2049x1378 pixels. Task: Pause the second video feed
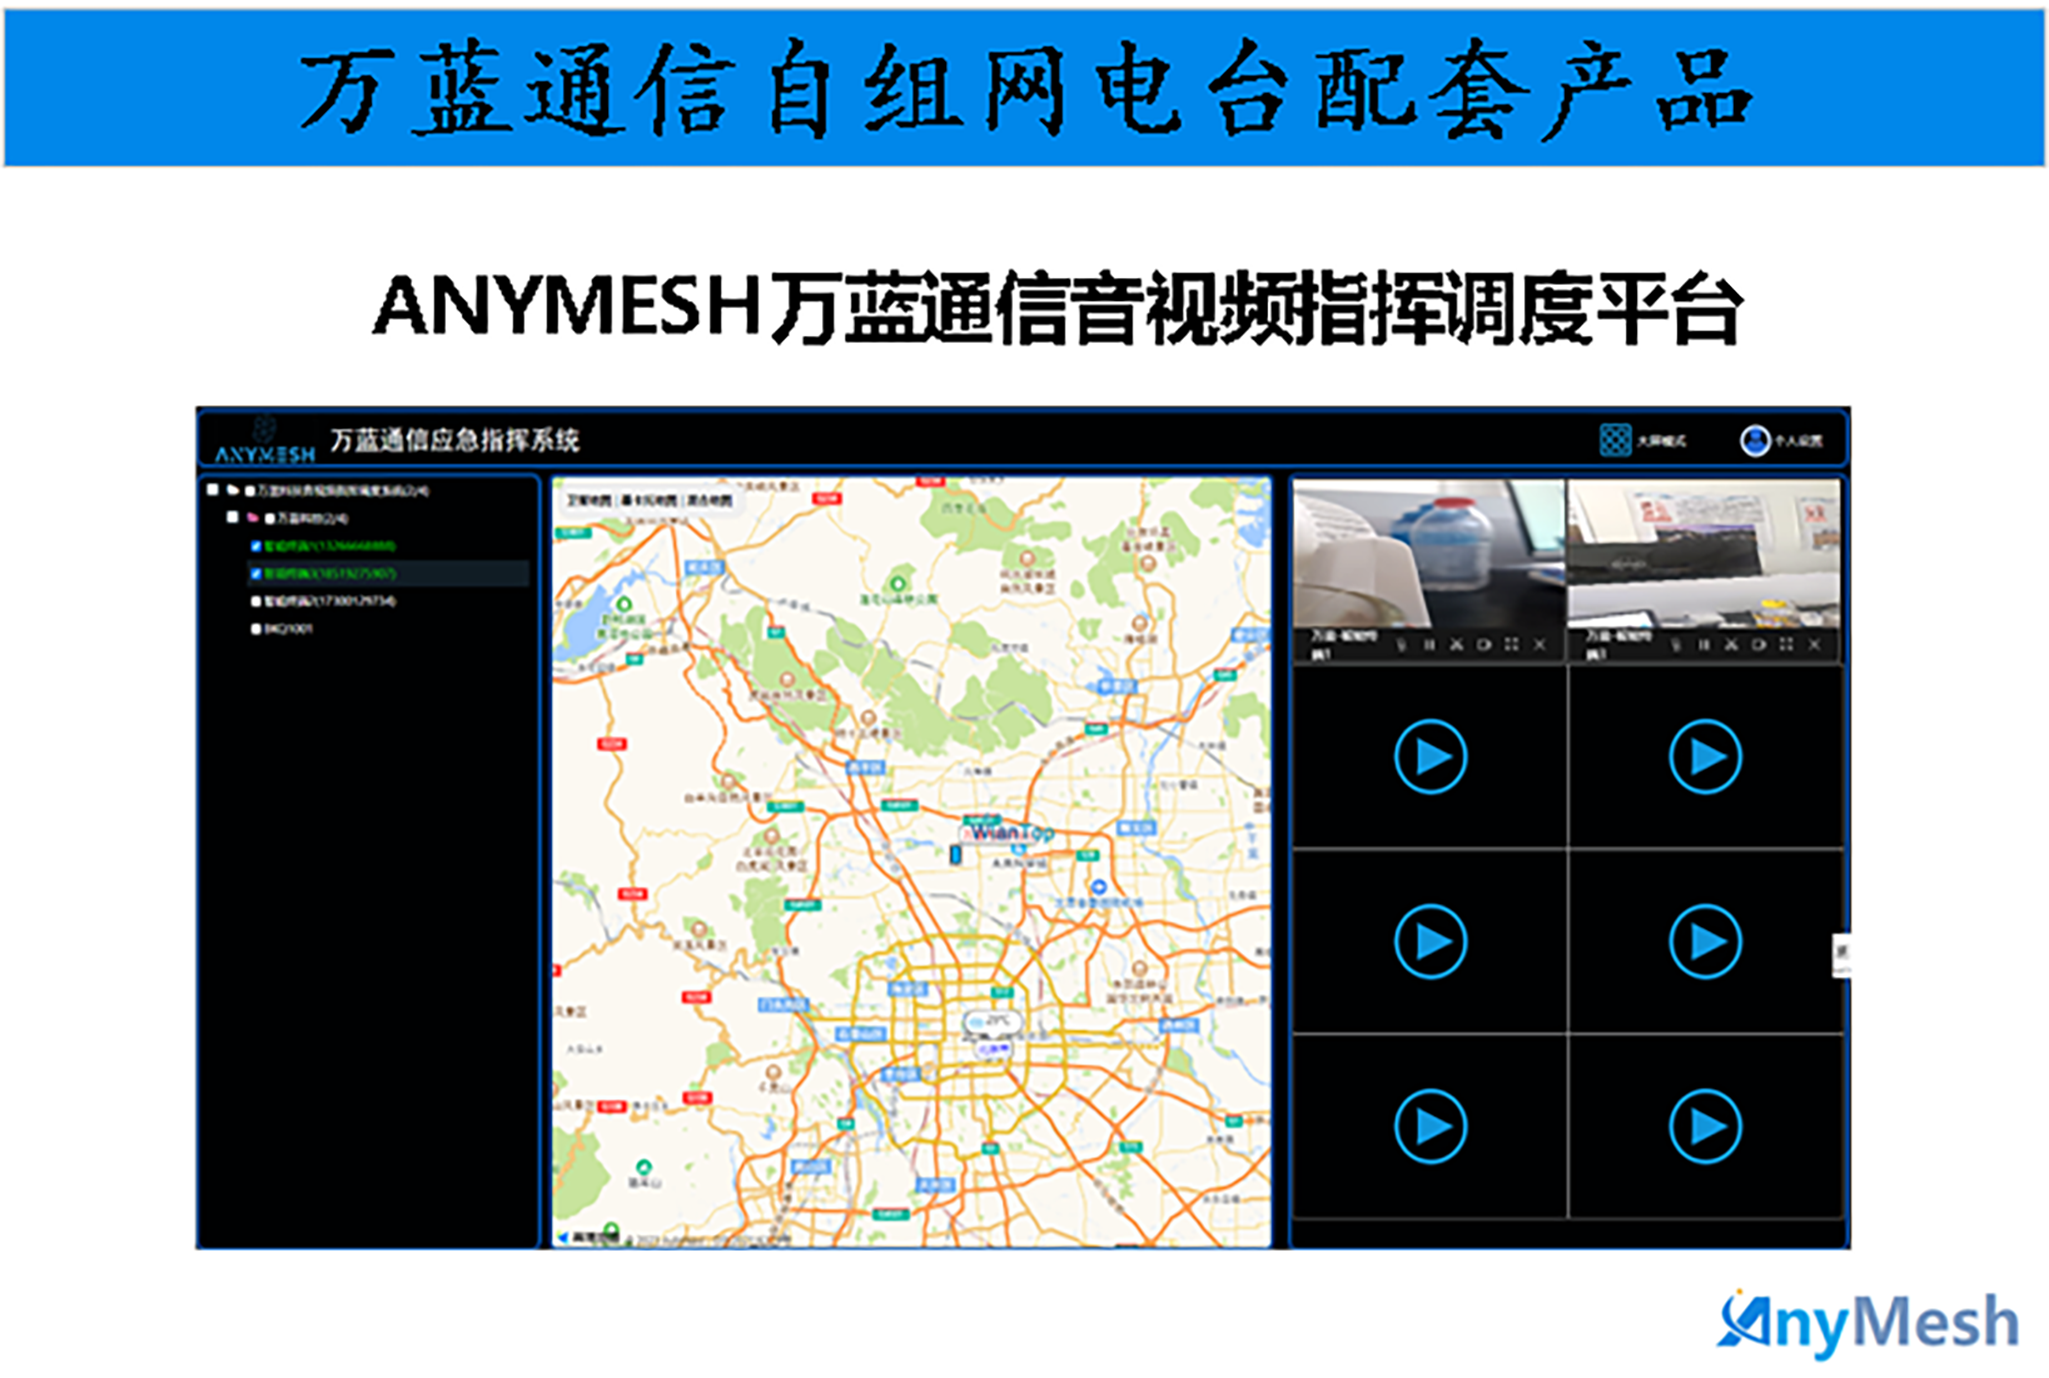click(x=1704, y=645)
